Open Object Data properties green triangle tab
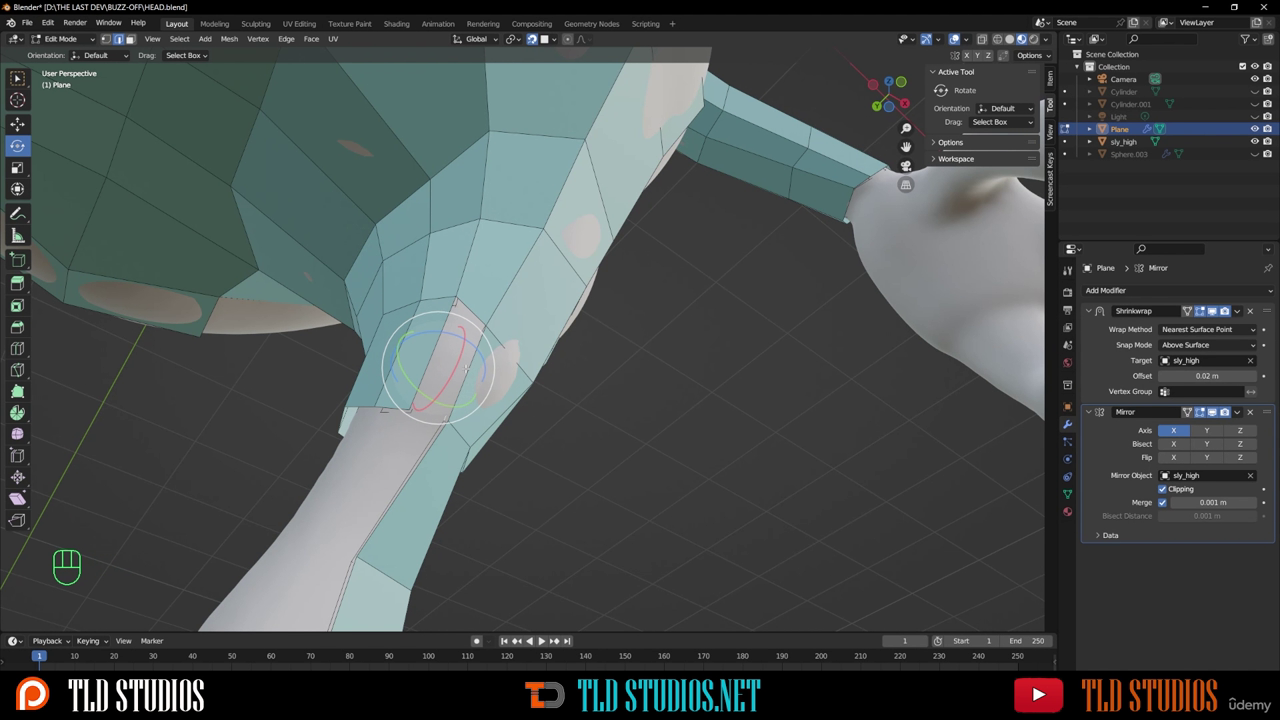 pyautogui.click(x=1067, y=494)
